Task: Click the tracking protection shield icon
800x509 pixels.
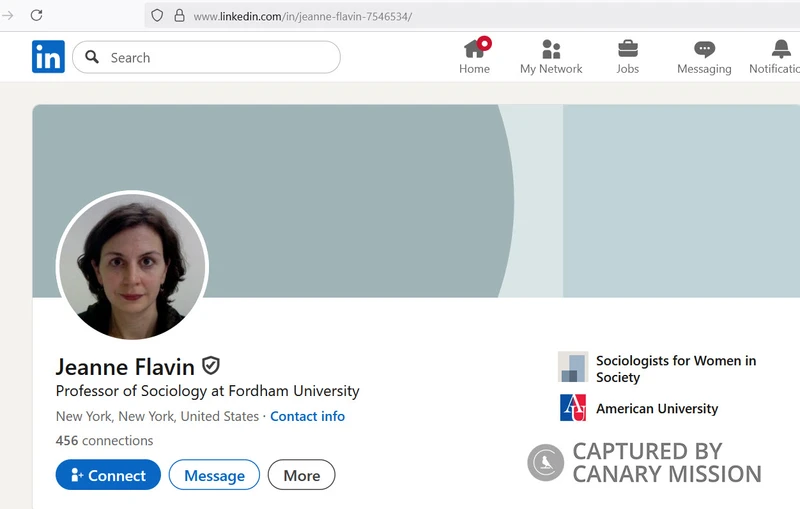Action: pos(157,16)
